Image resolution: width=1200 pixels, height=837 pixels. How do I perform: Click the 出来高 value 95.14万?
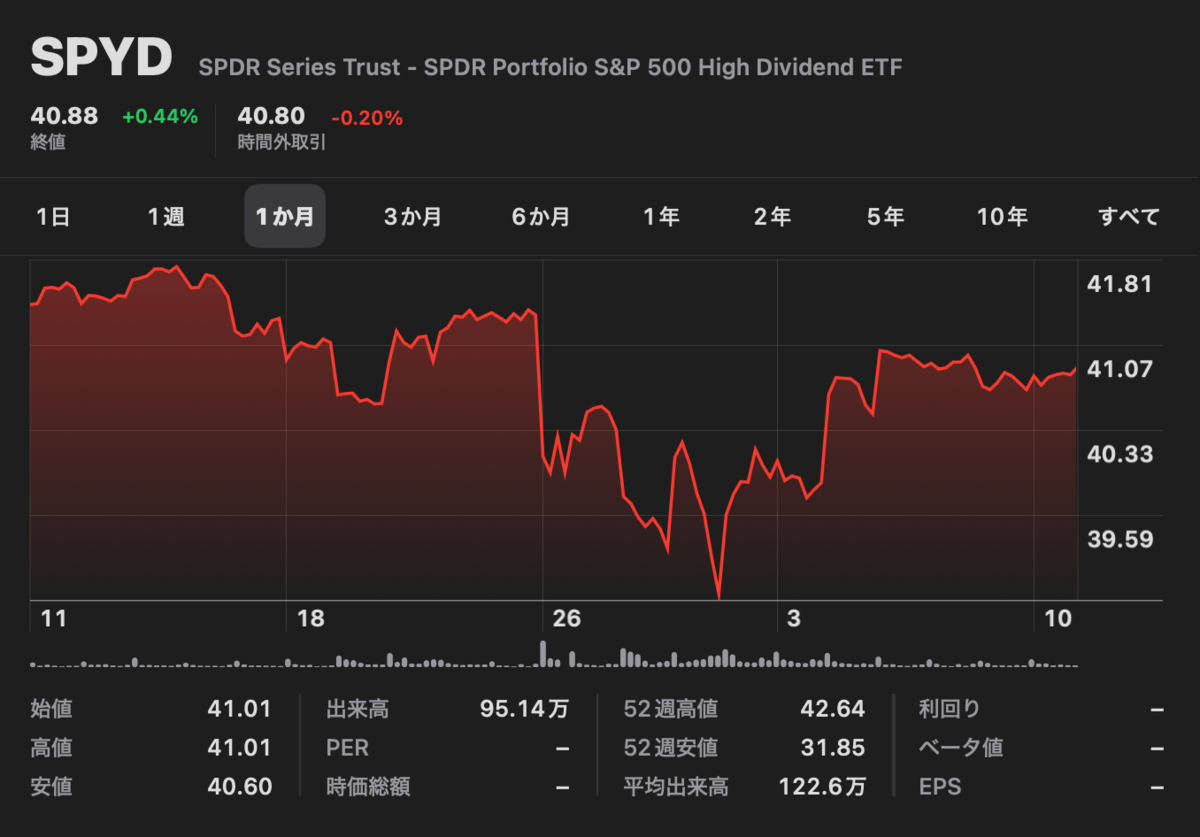tap(525, 709)
